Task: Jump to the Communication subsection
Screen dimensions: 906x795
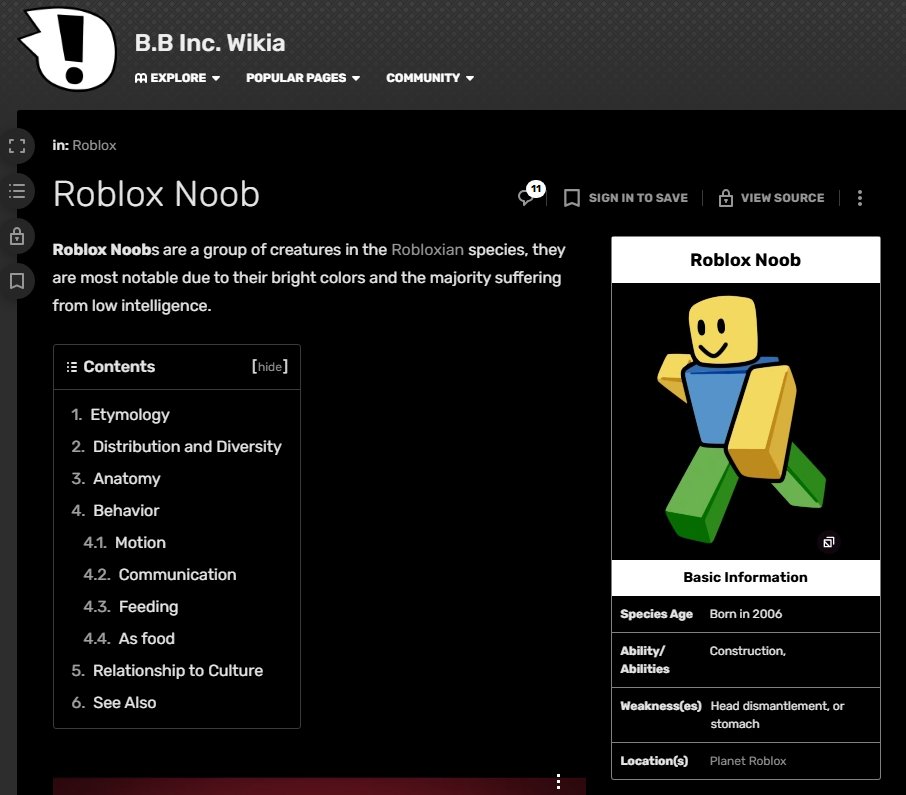Action: point(177,575)
